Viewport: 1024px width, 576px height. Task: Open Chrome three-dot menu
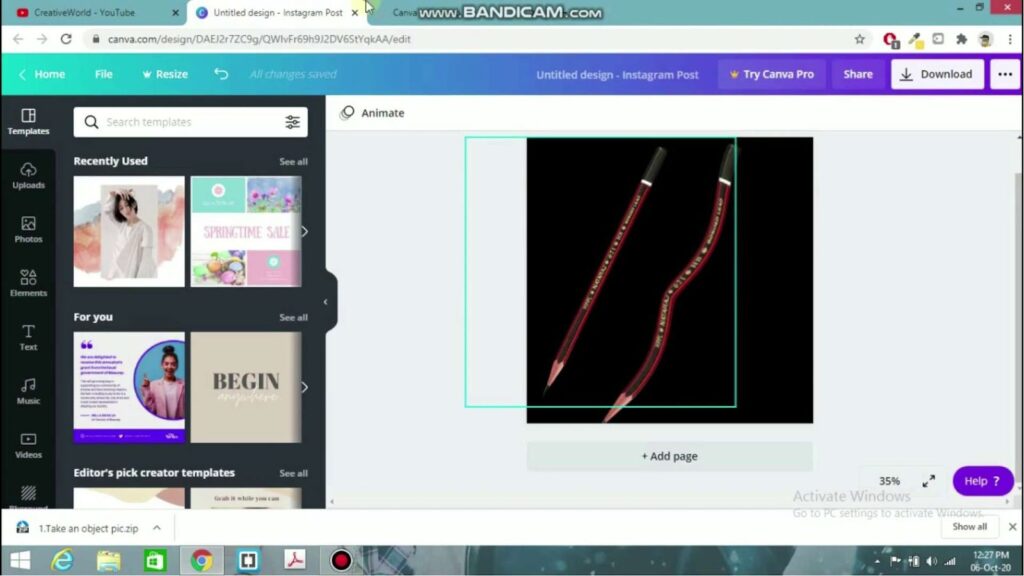[x=1010, y=39]
